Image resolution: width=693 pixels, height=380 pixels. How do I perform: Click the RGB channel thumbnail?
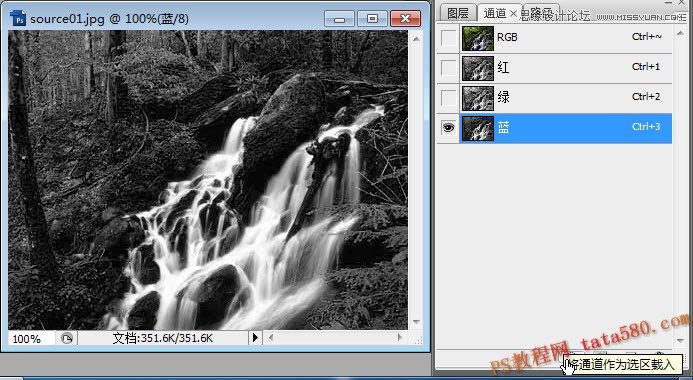point(478,38)
